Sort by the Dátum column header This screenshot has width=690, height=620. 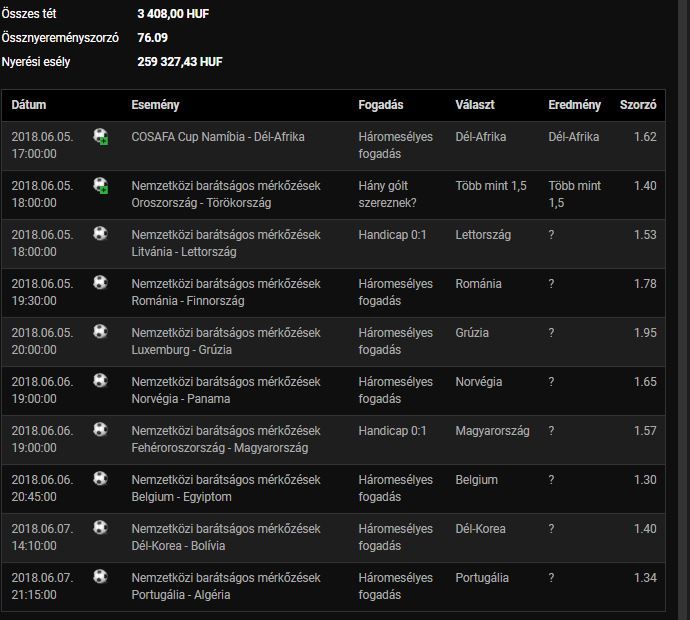pyautogui.click(x=29, y=105)
